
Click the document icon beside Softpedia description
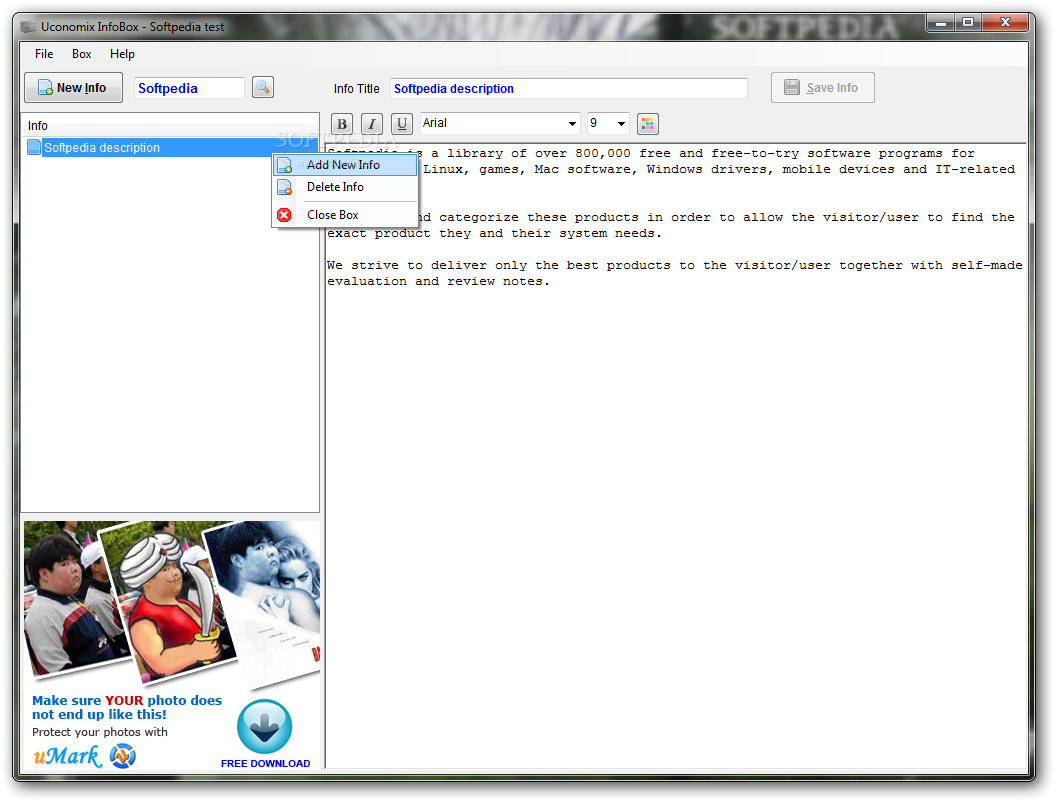pyautogui.click(x=34, y=147)
